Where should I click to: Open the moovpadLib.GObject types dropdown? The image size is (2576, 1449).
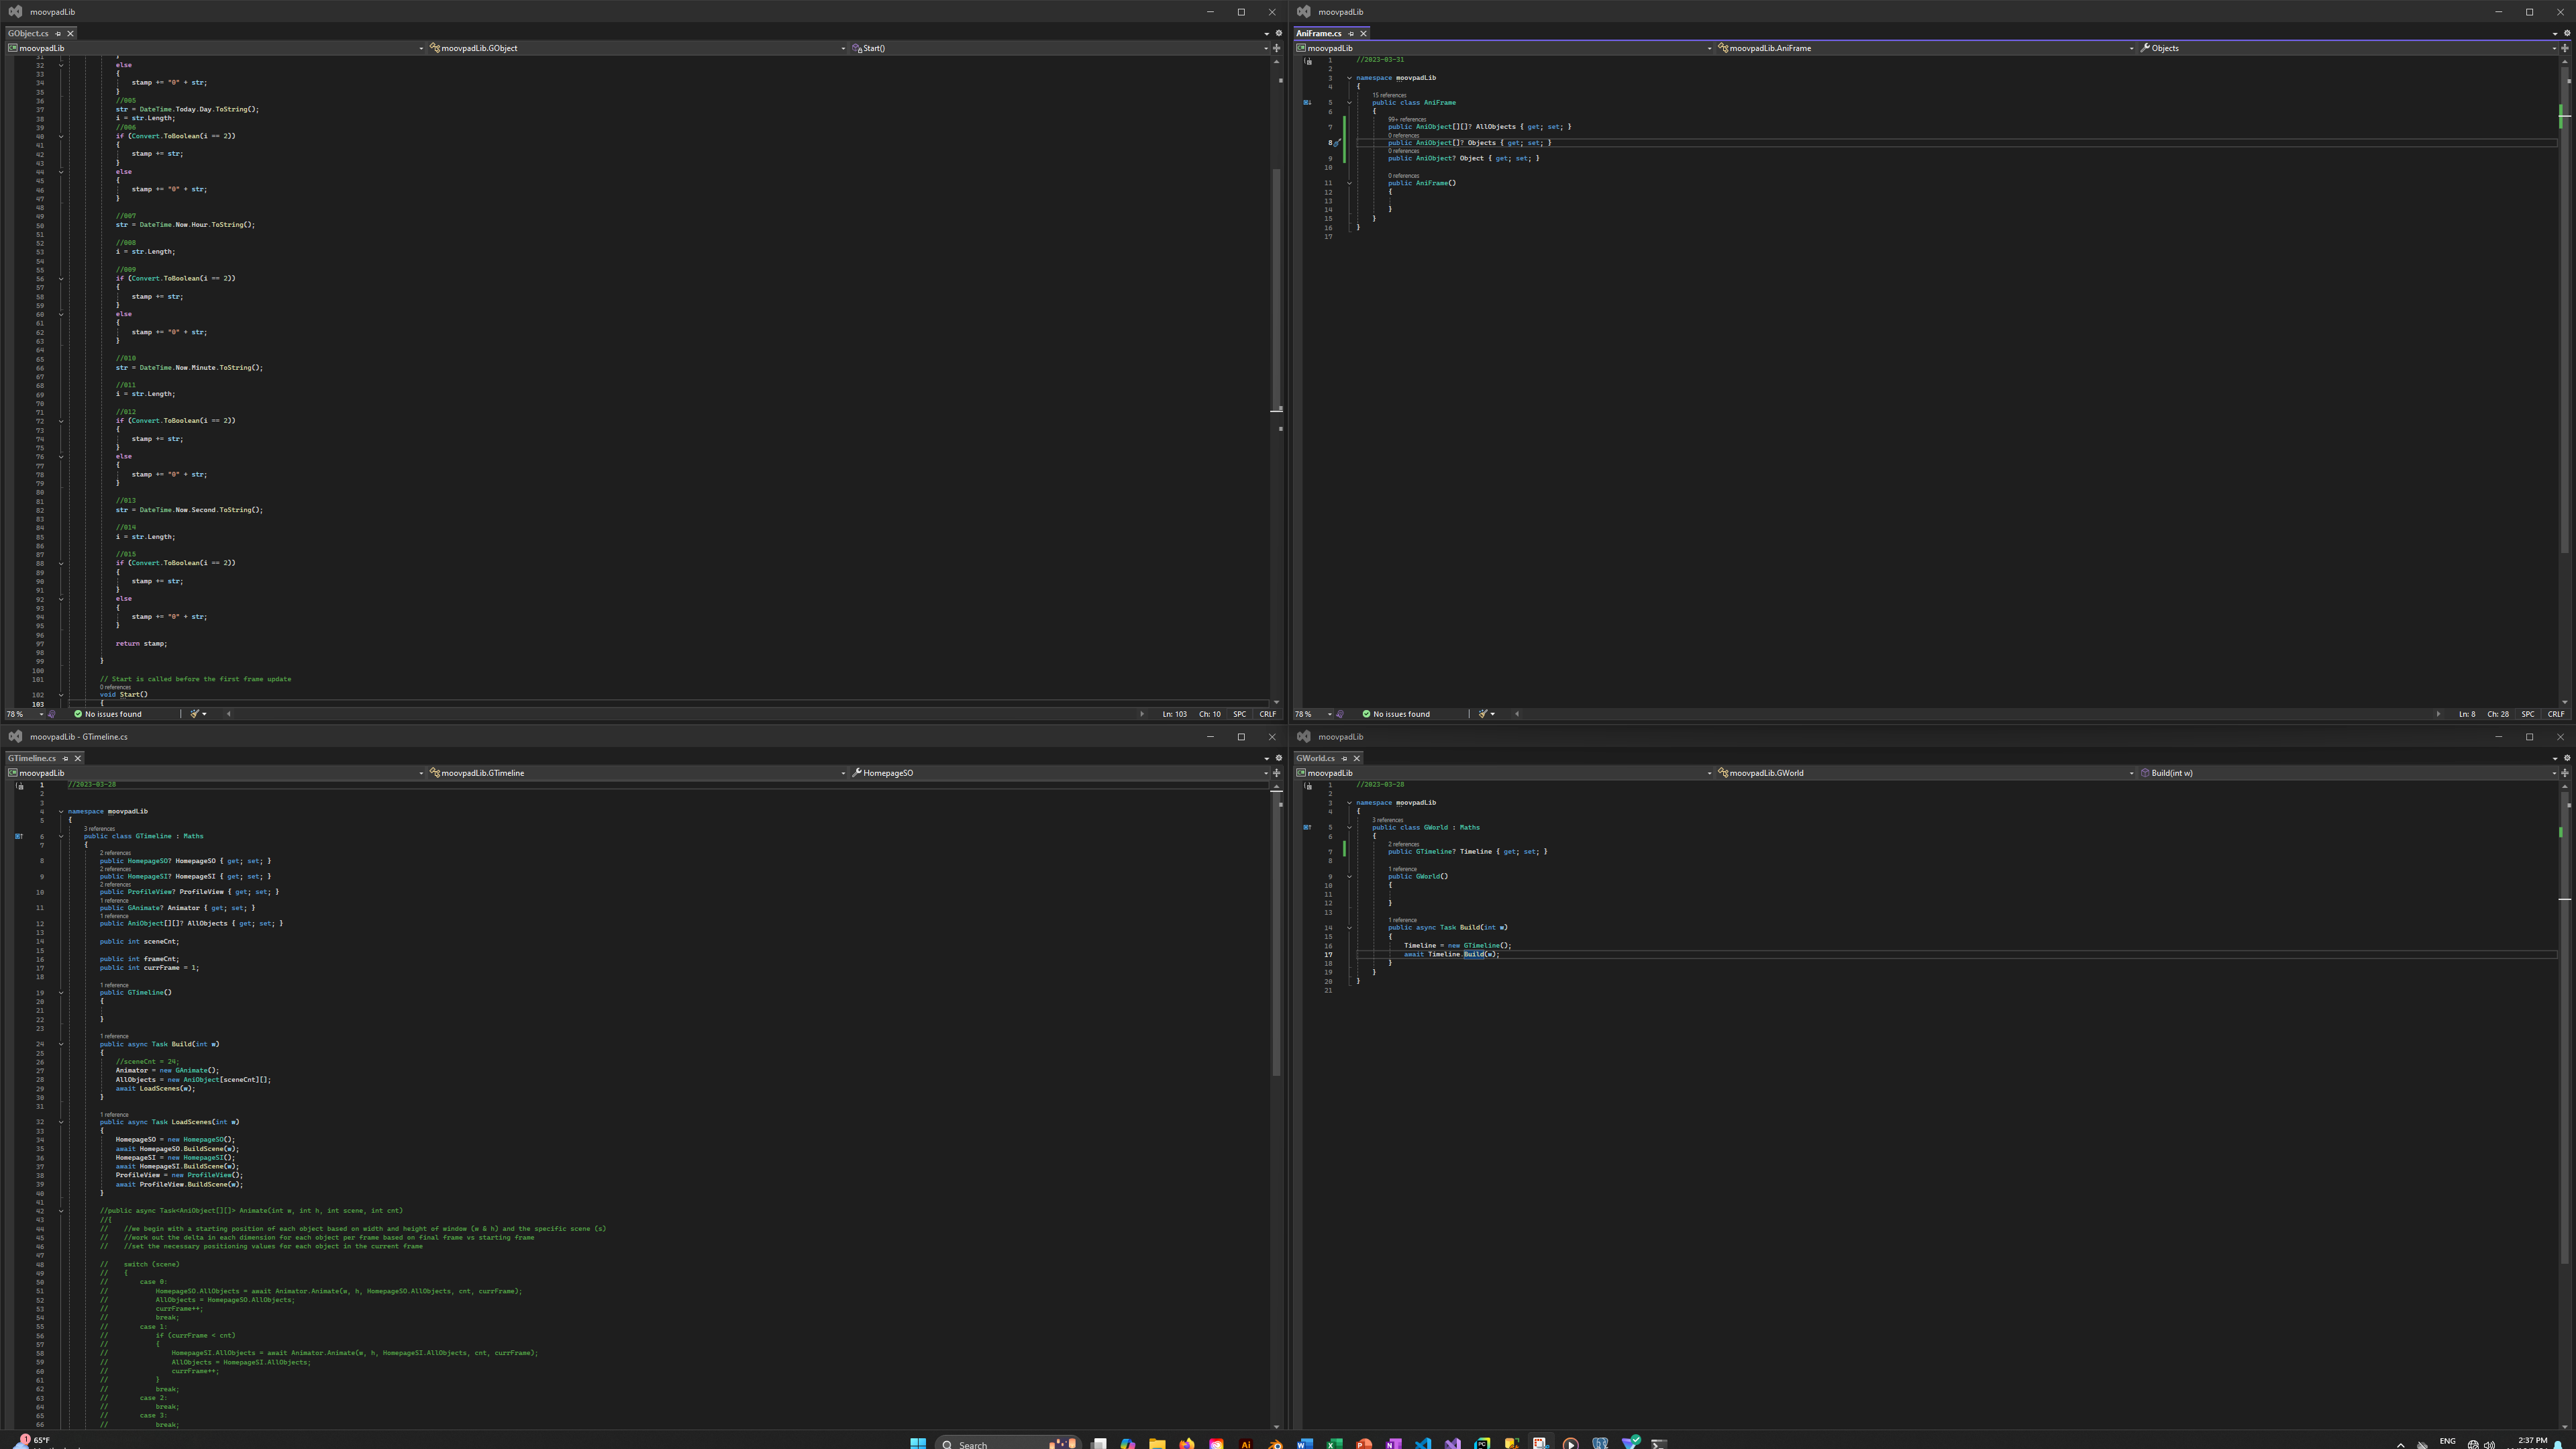[637, 48]
